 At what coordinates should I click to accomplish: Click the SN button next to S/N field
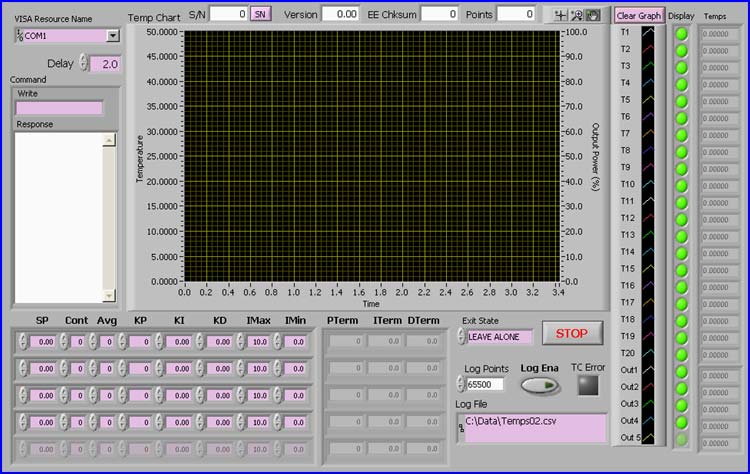pos(260,14)
